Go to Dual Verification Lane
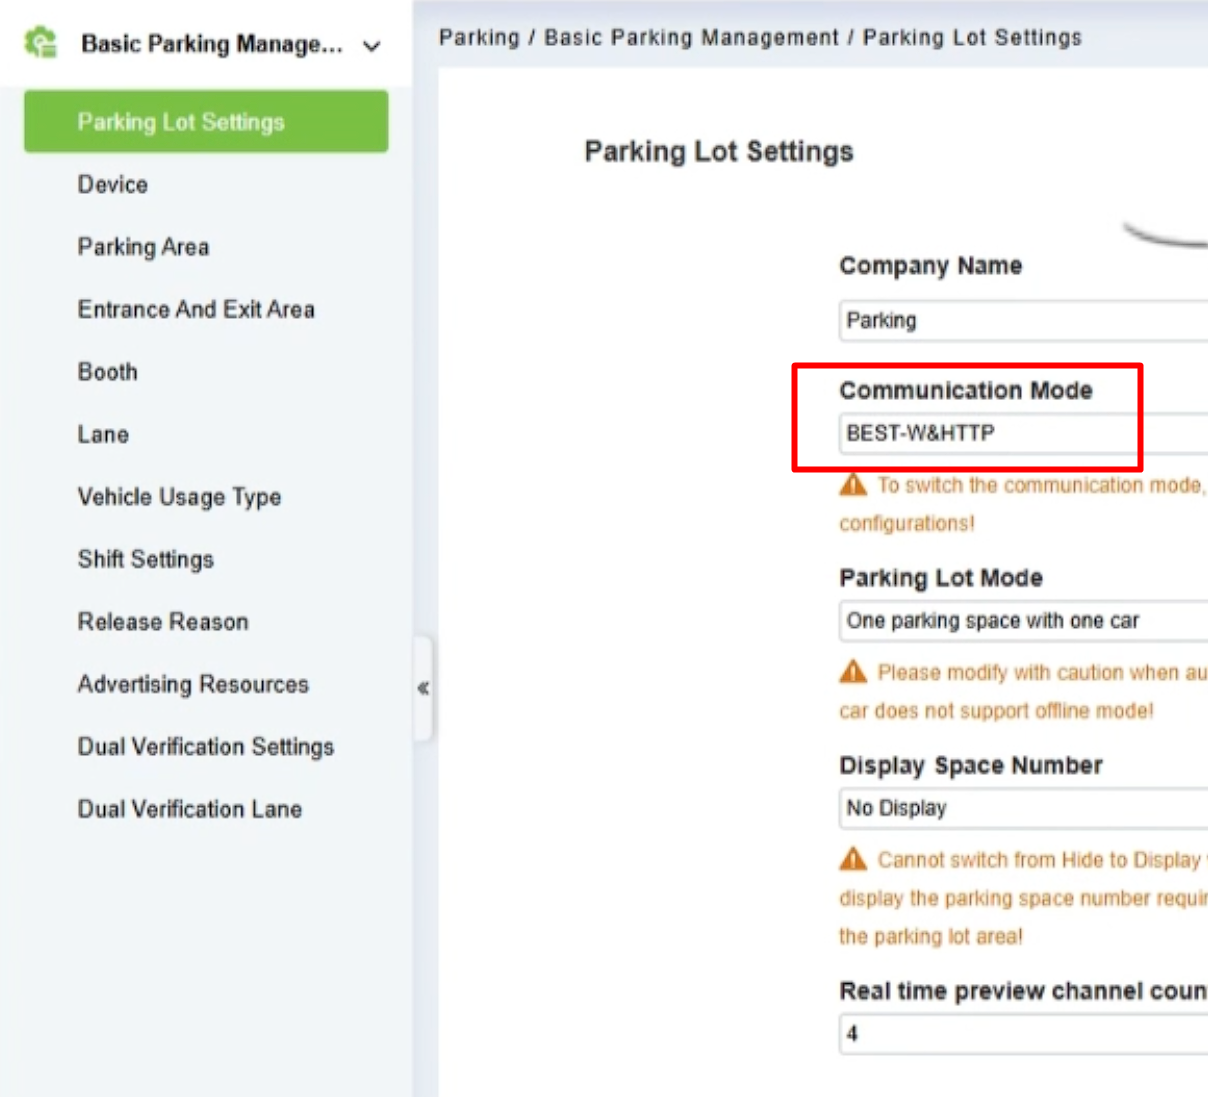The height and width of the screenshot is (1097, 1208). click(190, 809)
